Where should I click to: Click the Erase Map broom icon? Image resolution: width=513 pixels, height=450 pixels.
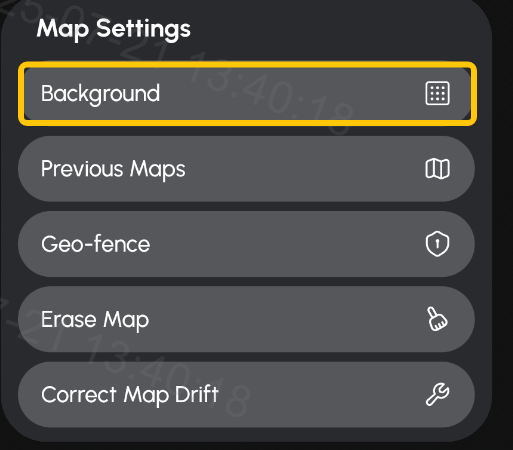(x=437, y=319)
